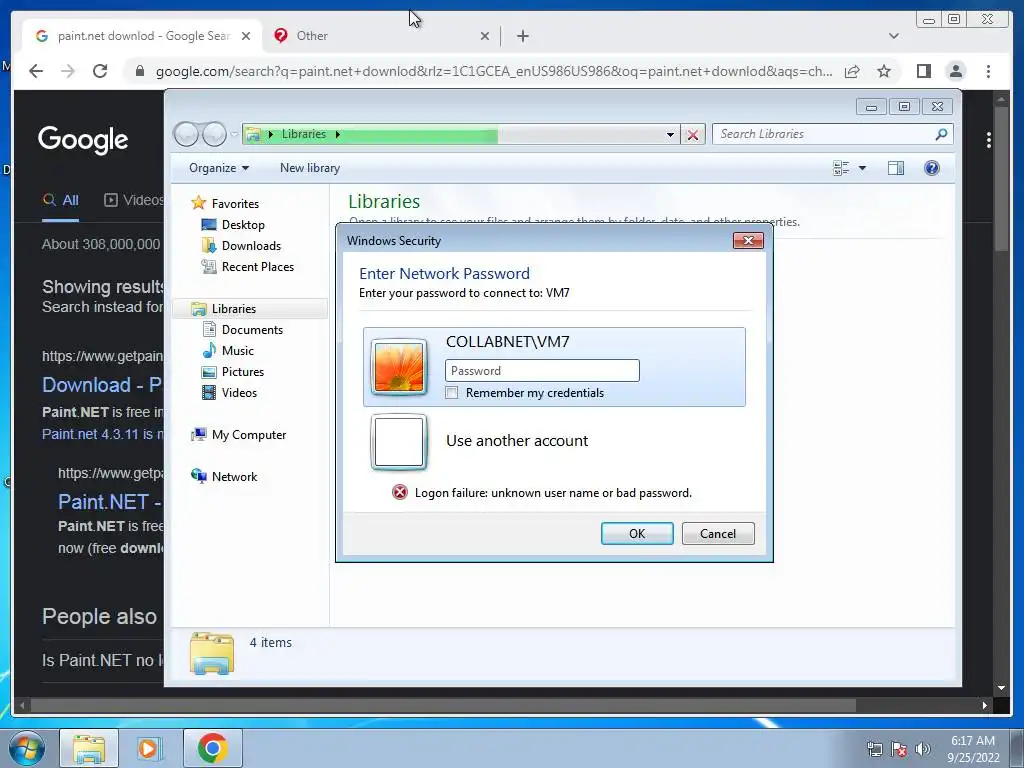Image resolution: width=1024 pixels, height=768 pixels.
Task: Expand the Libraries breadcrumb arrow
Action: coord(338,135)
